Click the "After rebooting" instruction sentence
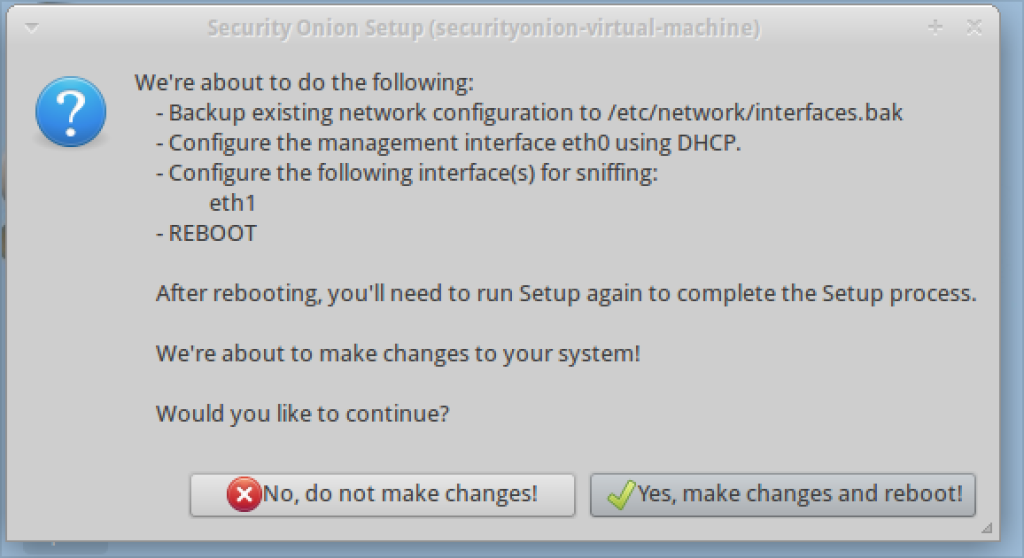1024x558 pixels. point(565,294)
